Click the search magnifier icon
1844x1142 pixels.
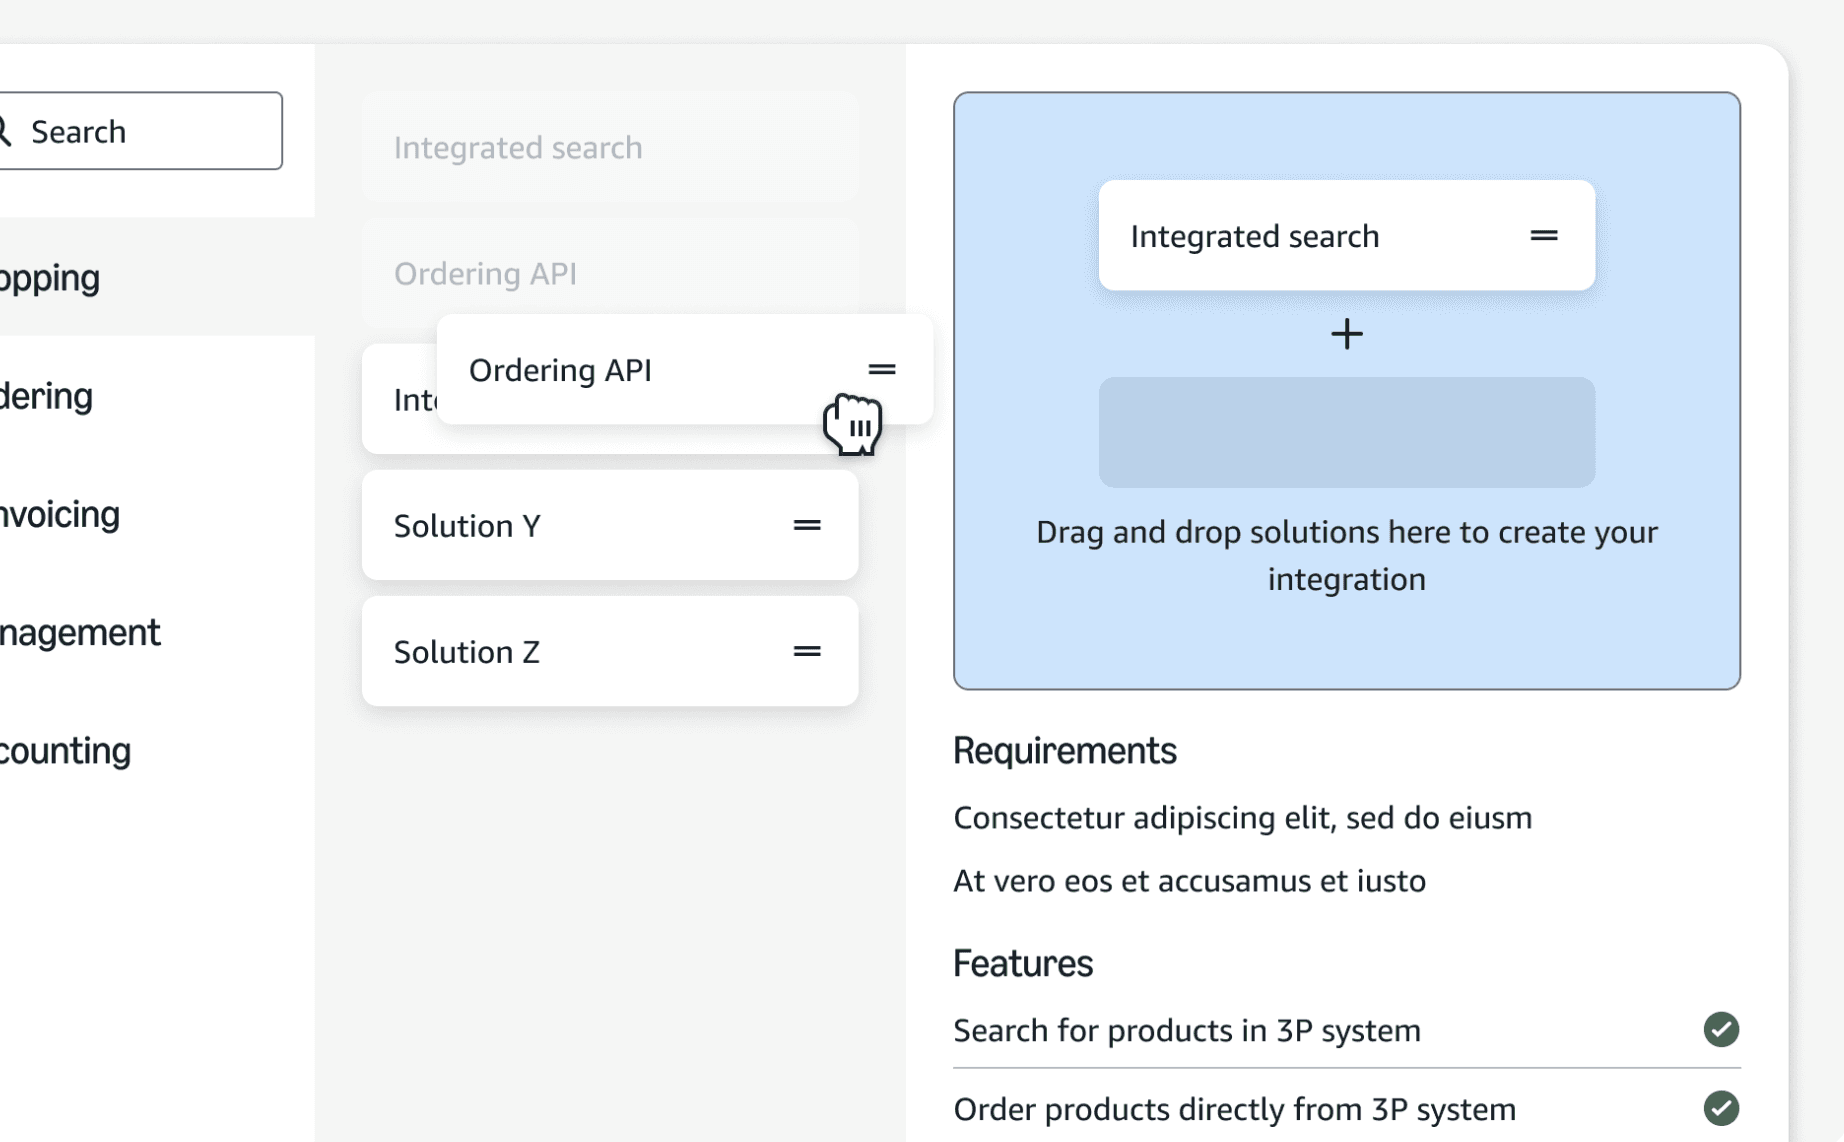pyautogui.click(x=5, y=131)
